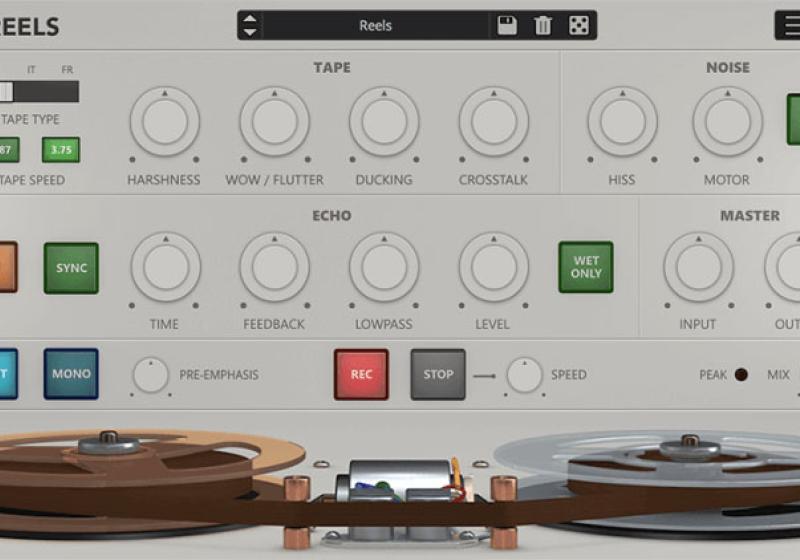Click the Crosstalk knob
Screen dimensions: 800x560
click(x=493, y=121)
